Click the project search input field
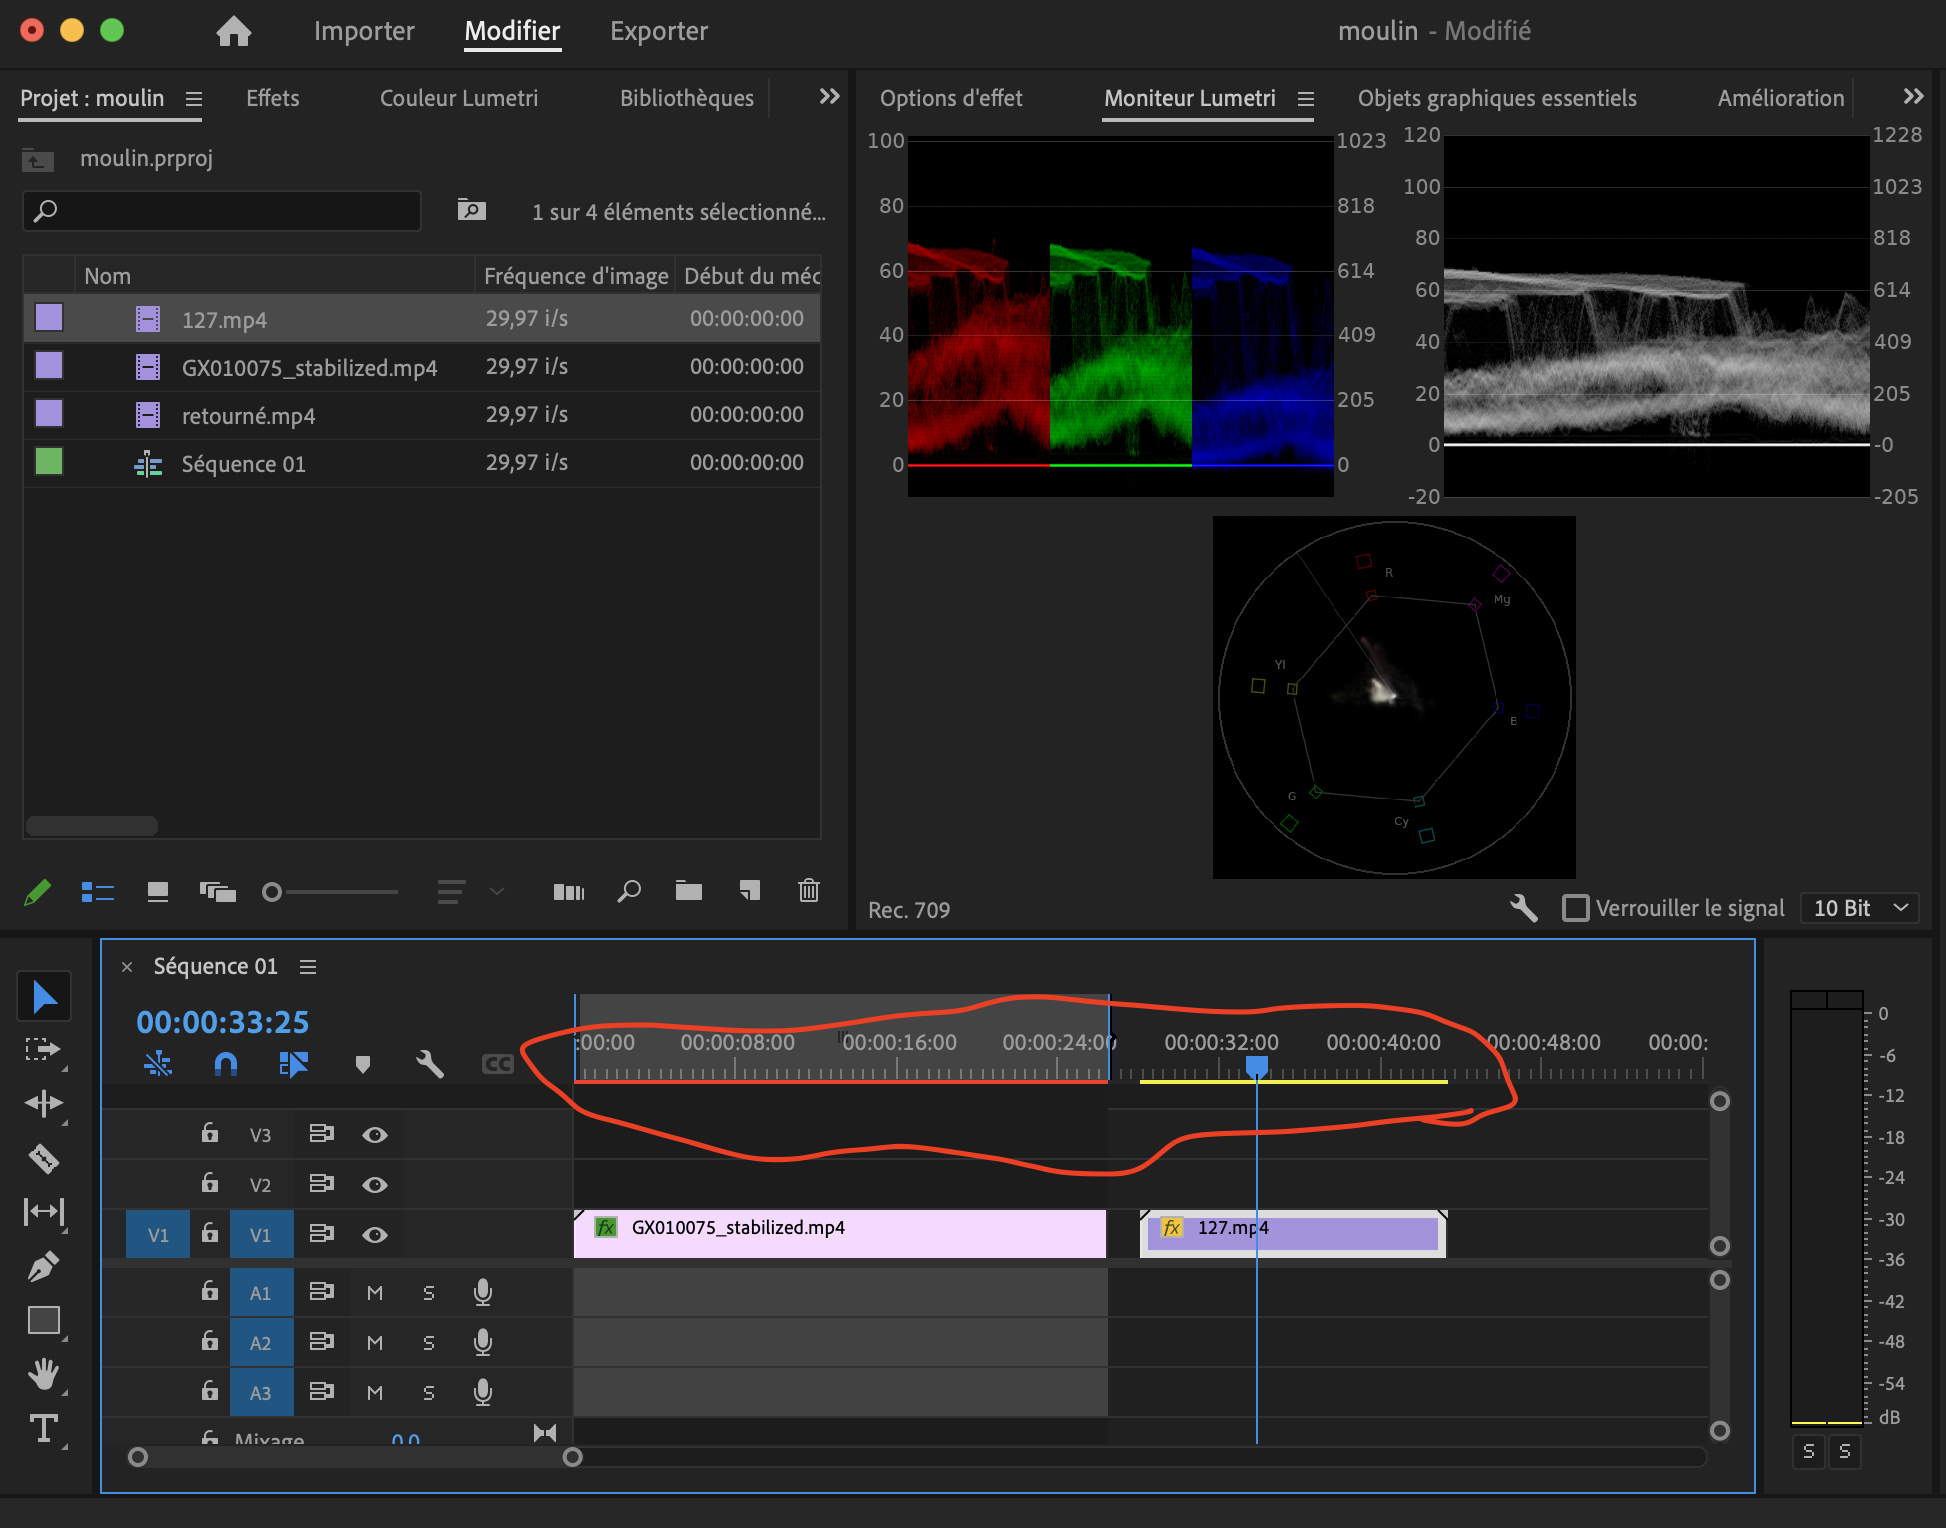The width and height of the screenshot is (1946, 1528). pyautogui.click(x=222, y=211)
